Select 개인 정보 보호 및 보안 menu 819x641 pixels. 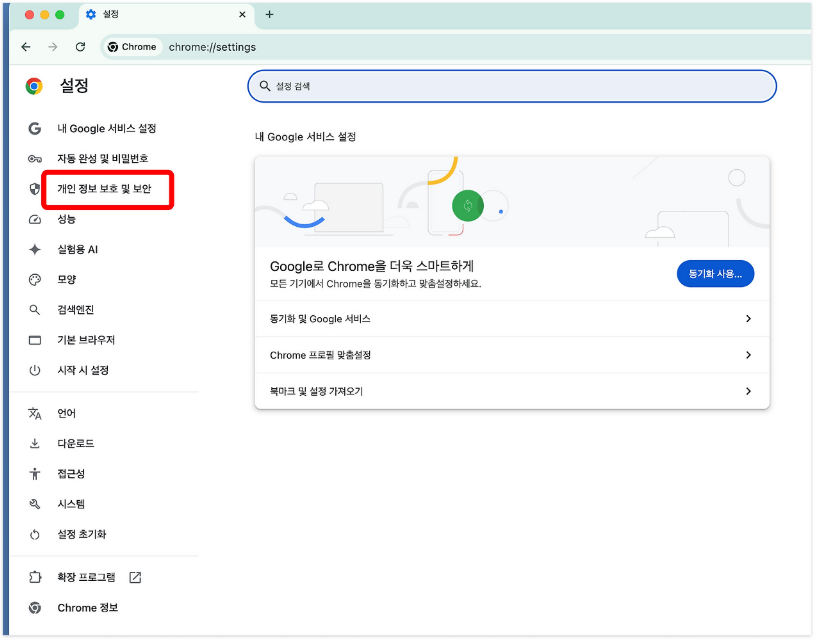104,189
